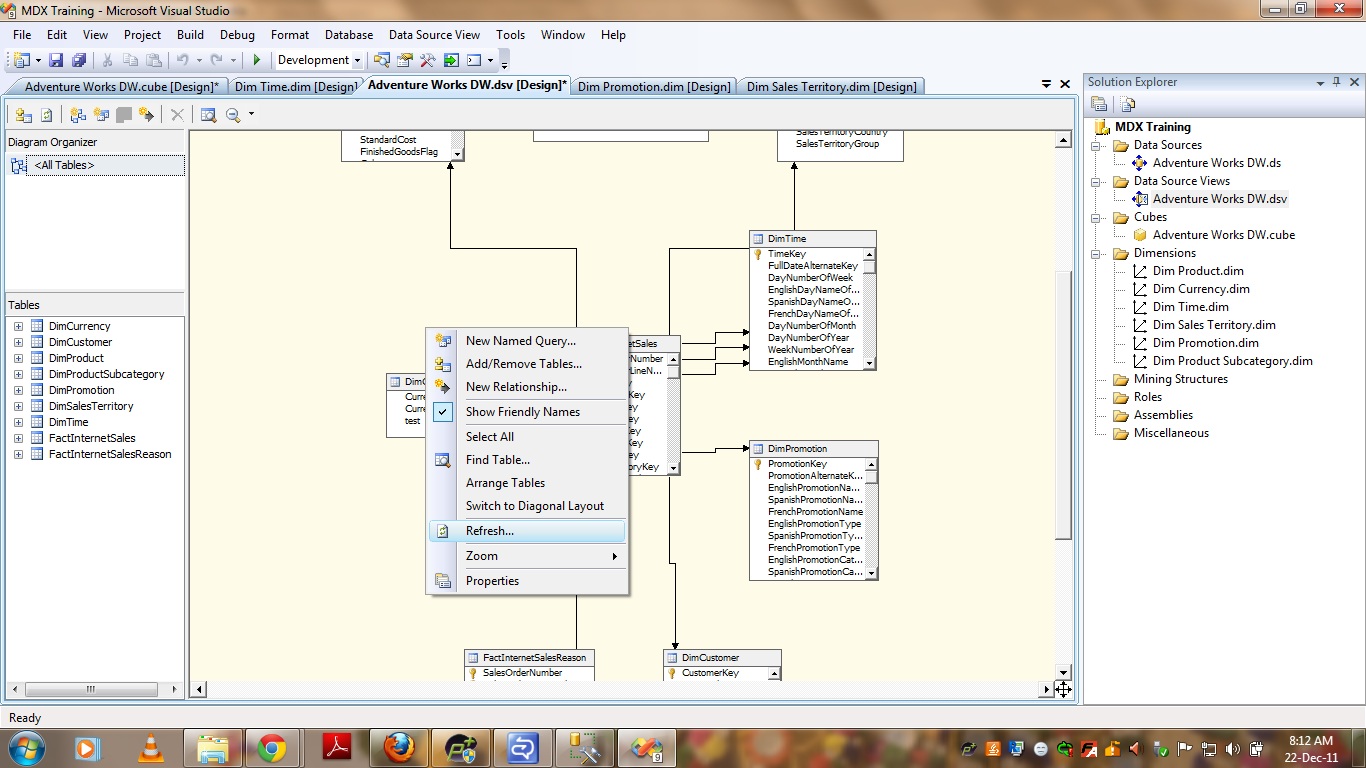
Task: Click the Solution Explorer pin icon
Action: pyautogui.click(x=1336, y=82)
